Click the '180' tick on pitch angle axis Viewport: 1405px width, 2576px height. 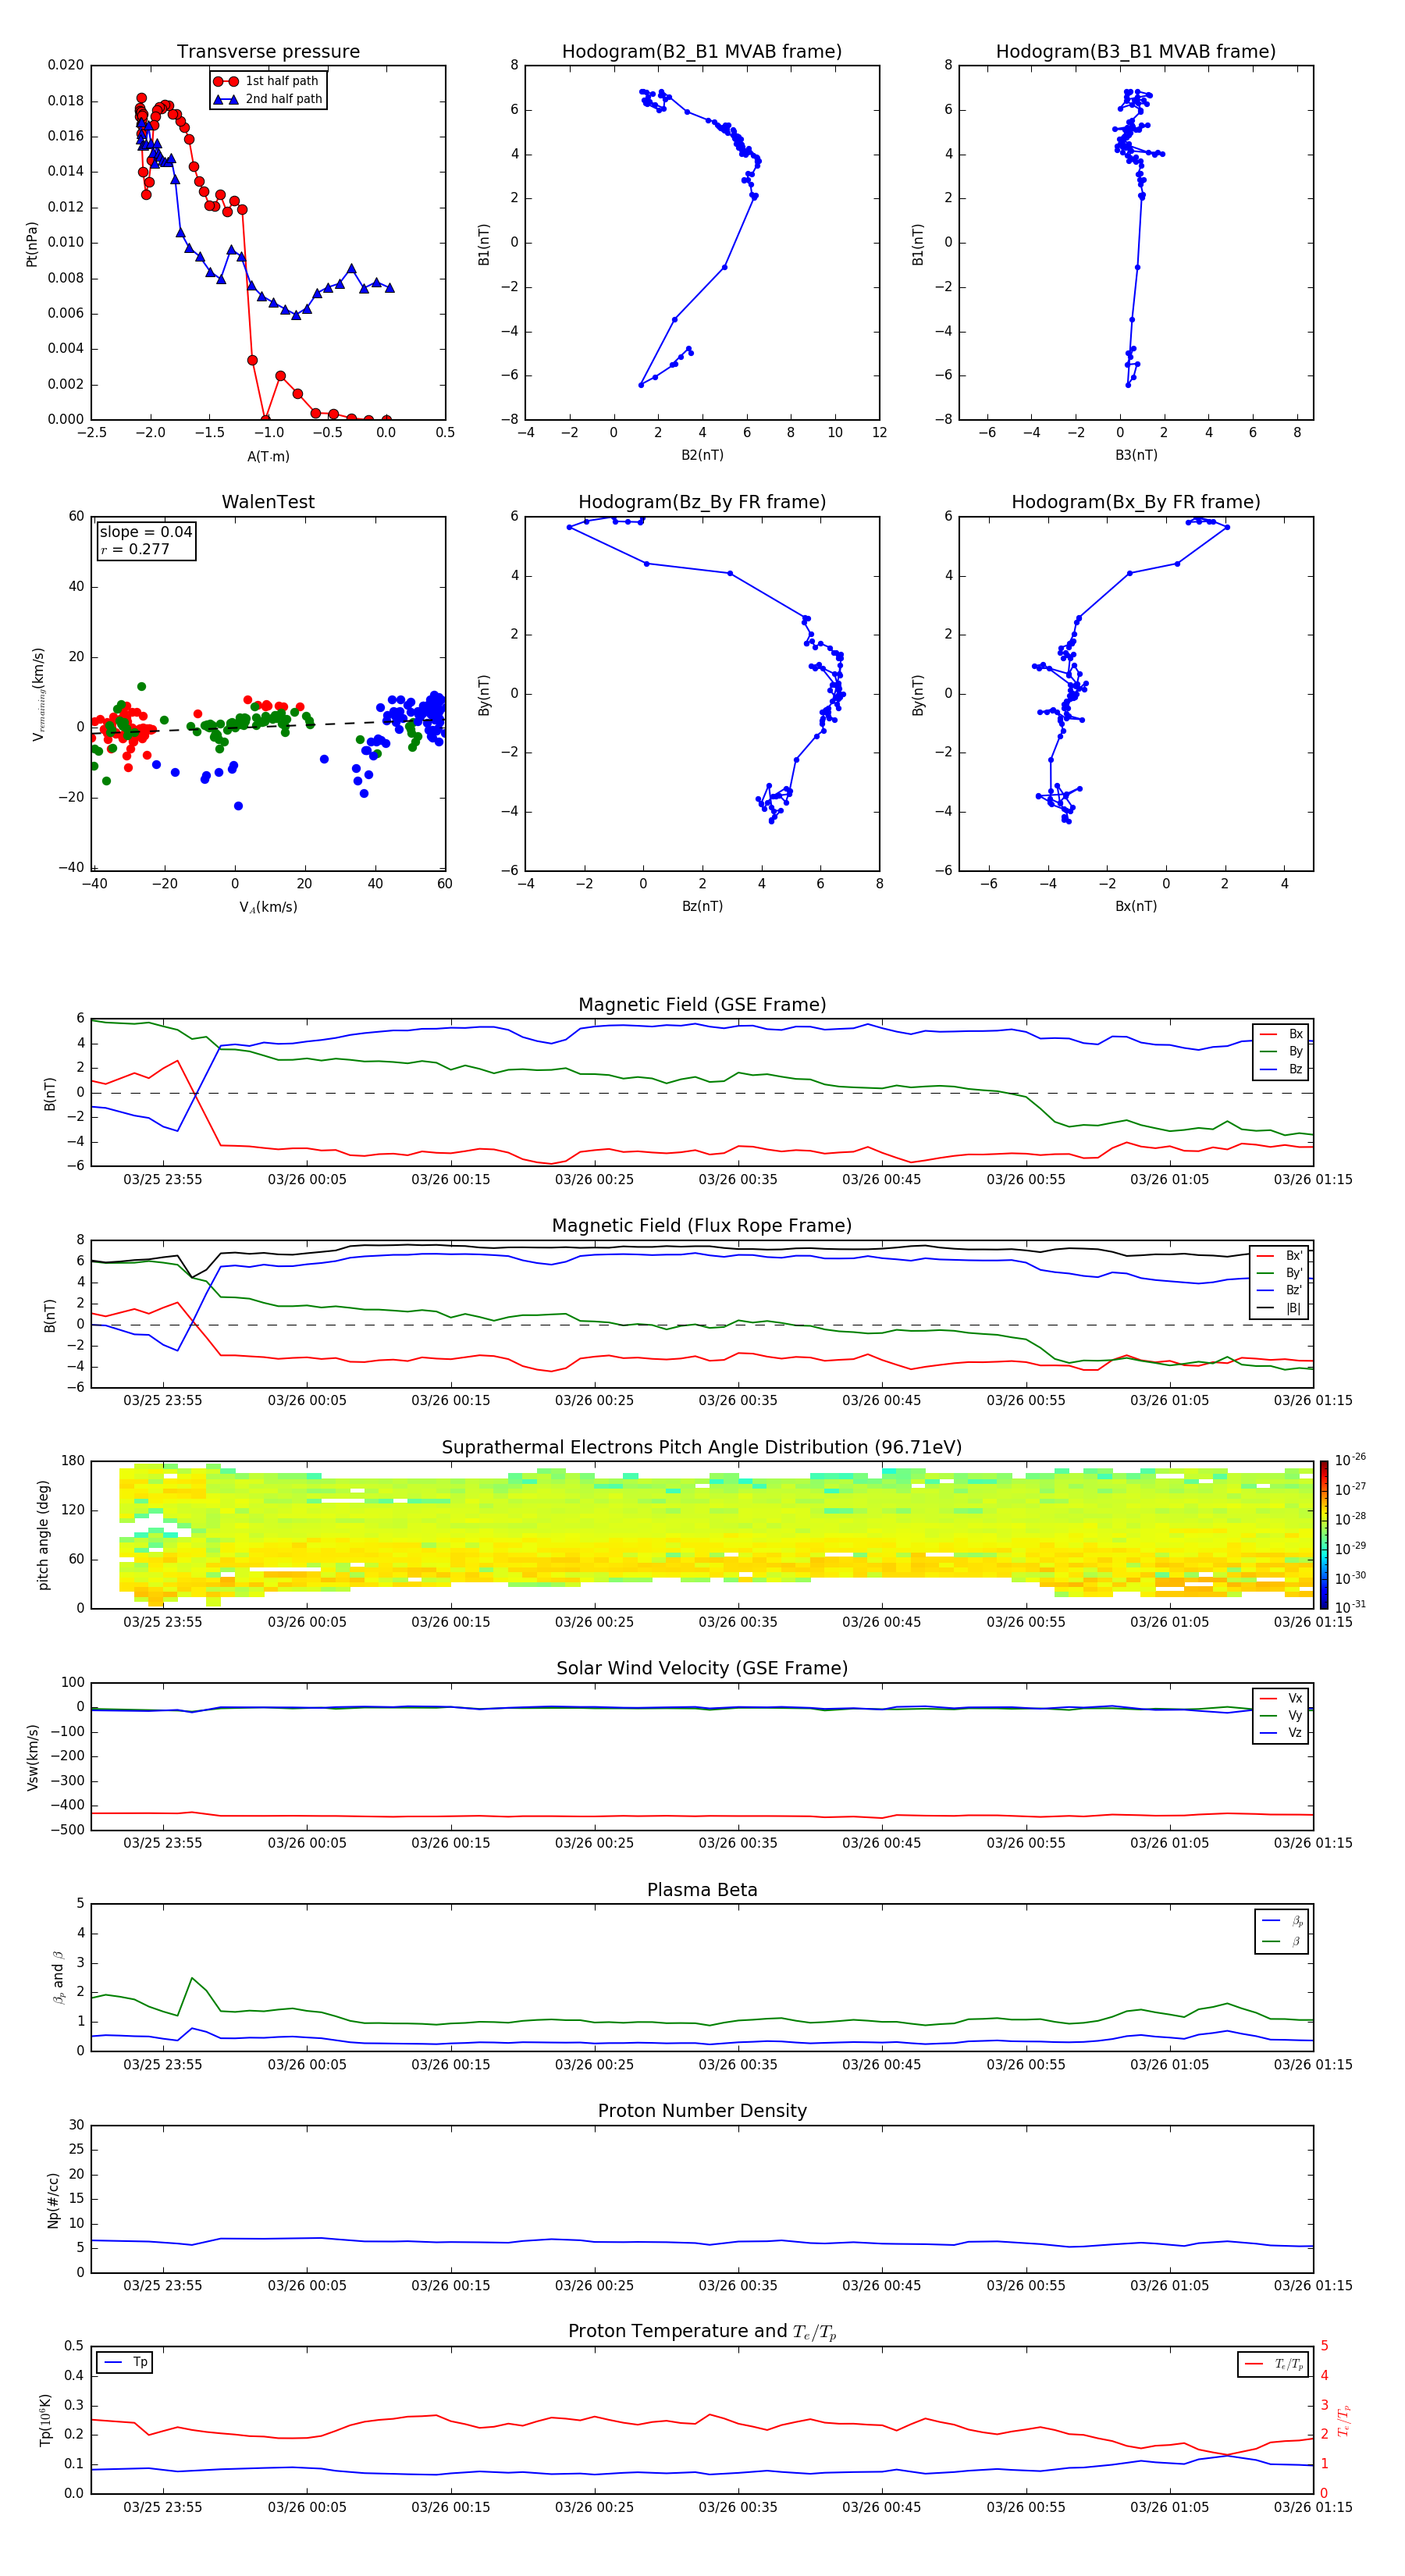[x=73, y=1461]
